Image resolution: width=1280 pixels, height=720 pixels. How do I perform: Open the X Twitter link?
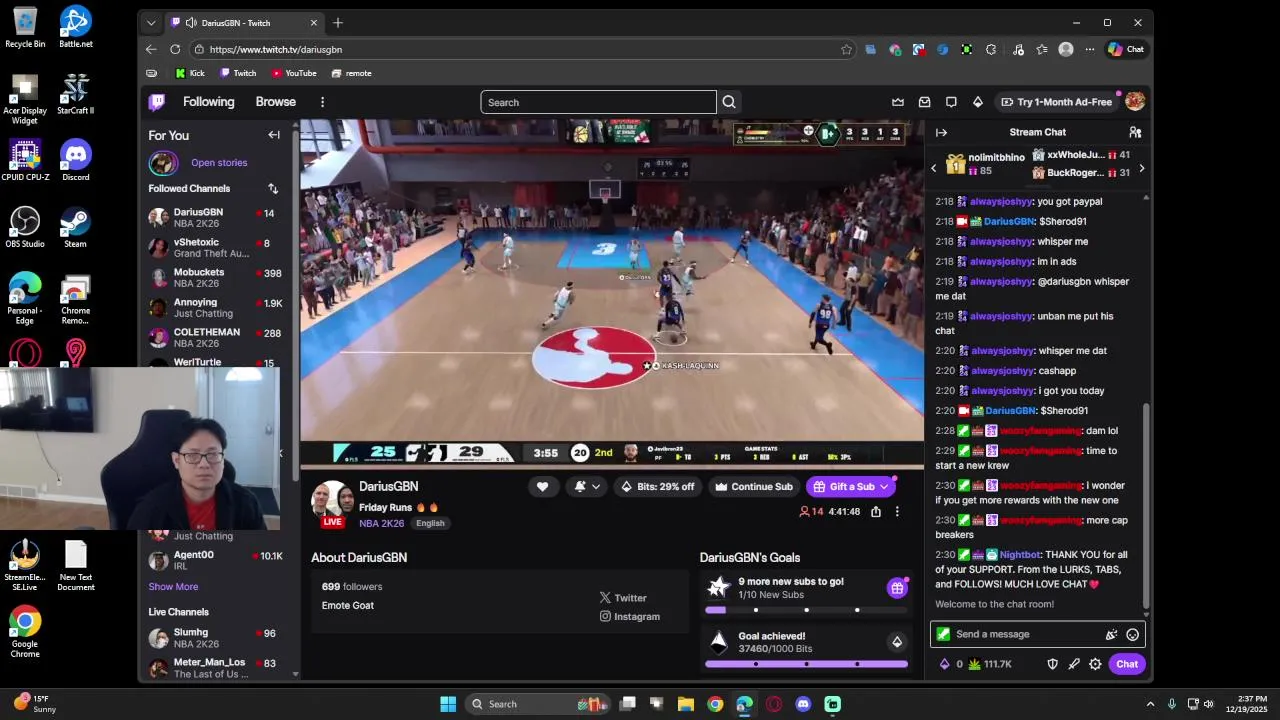pos(623,598)
